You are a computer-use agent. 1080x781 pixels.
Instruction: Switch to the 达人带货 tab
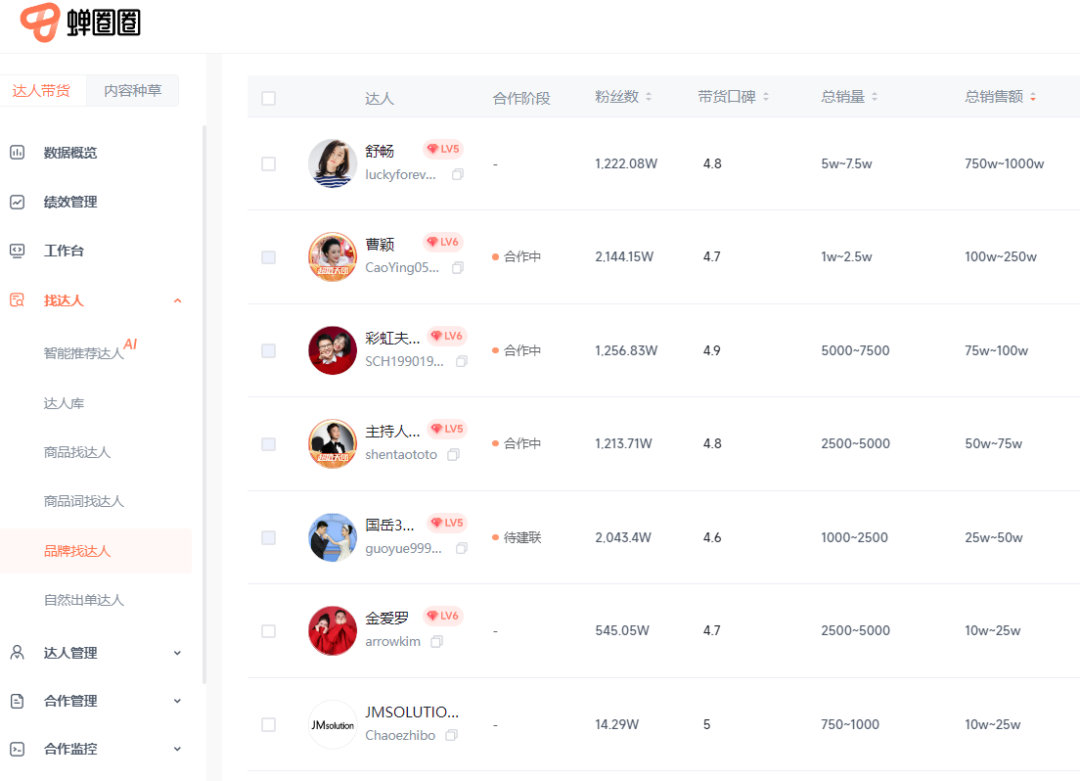42,90
